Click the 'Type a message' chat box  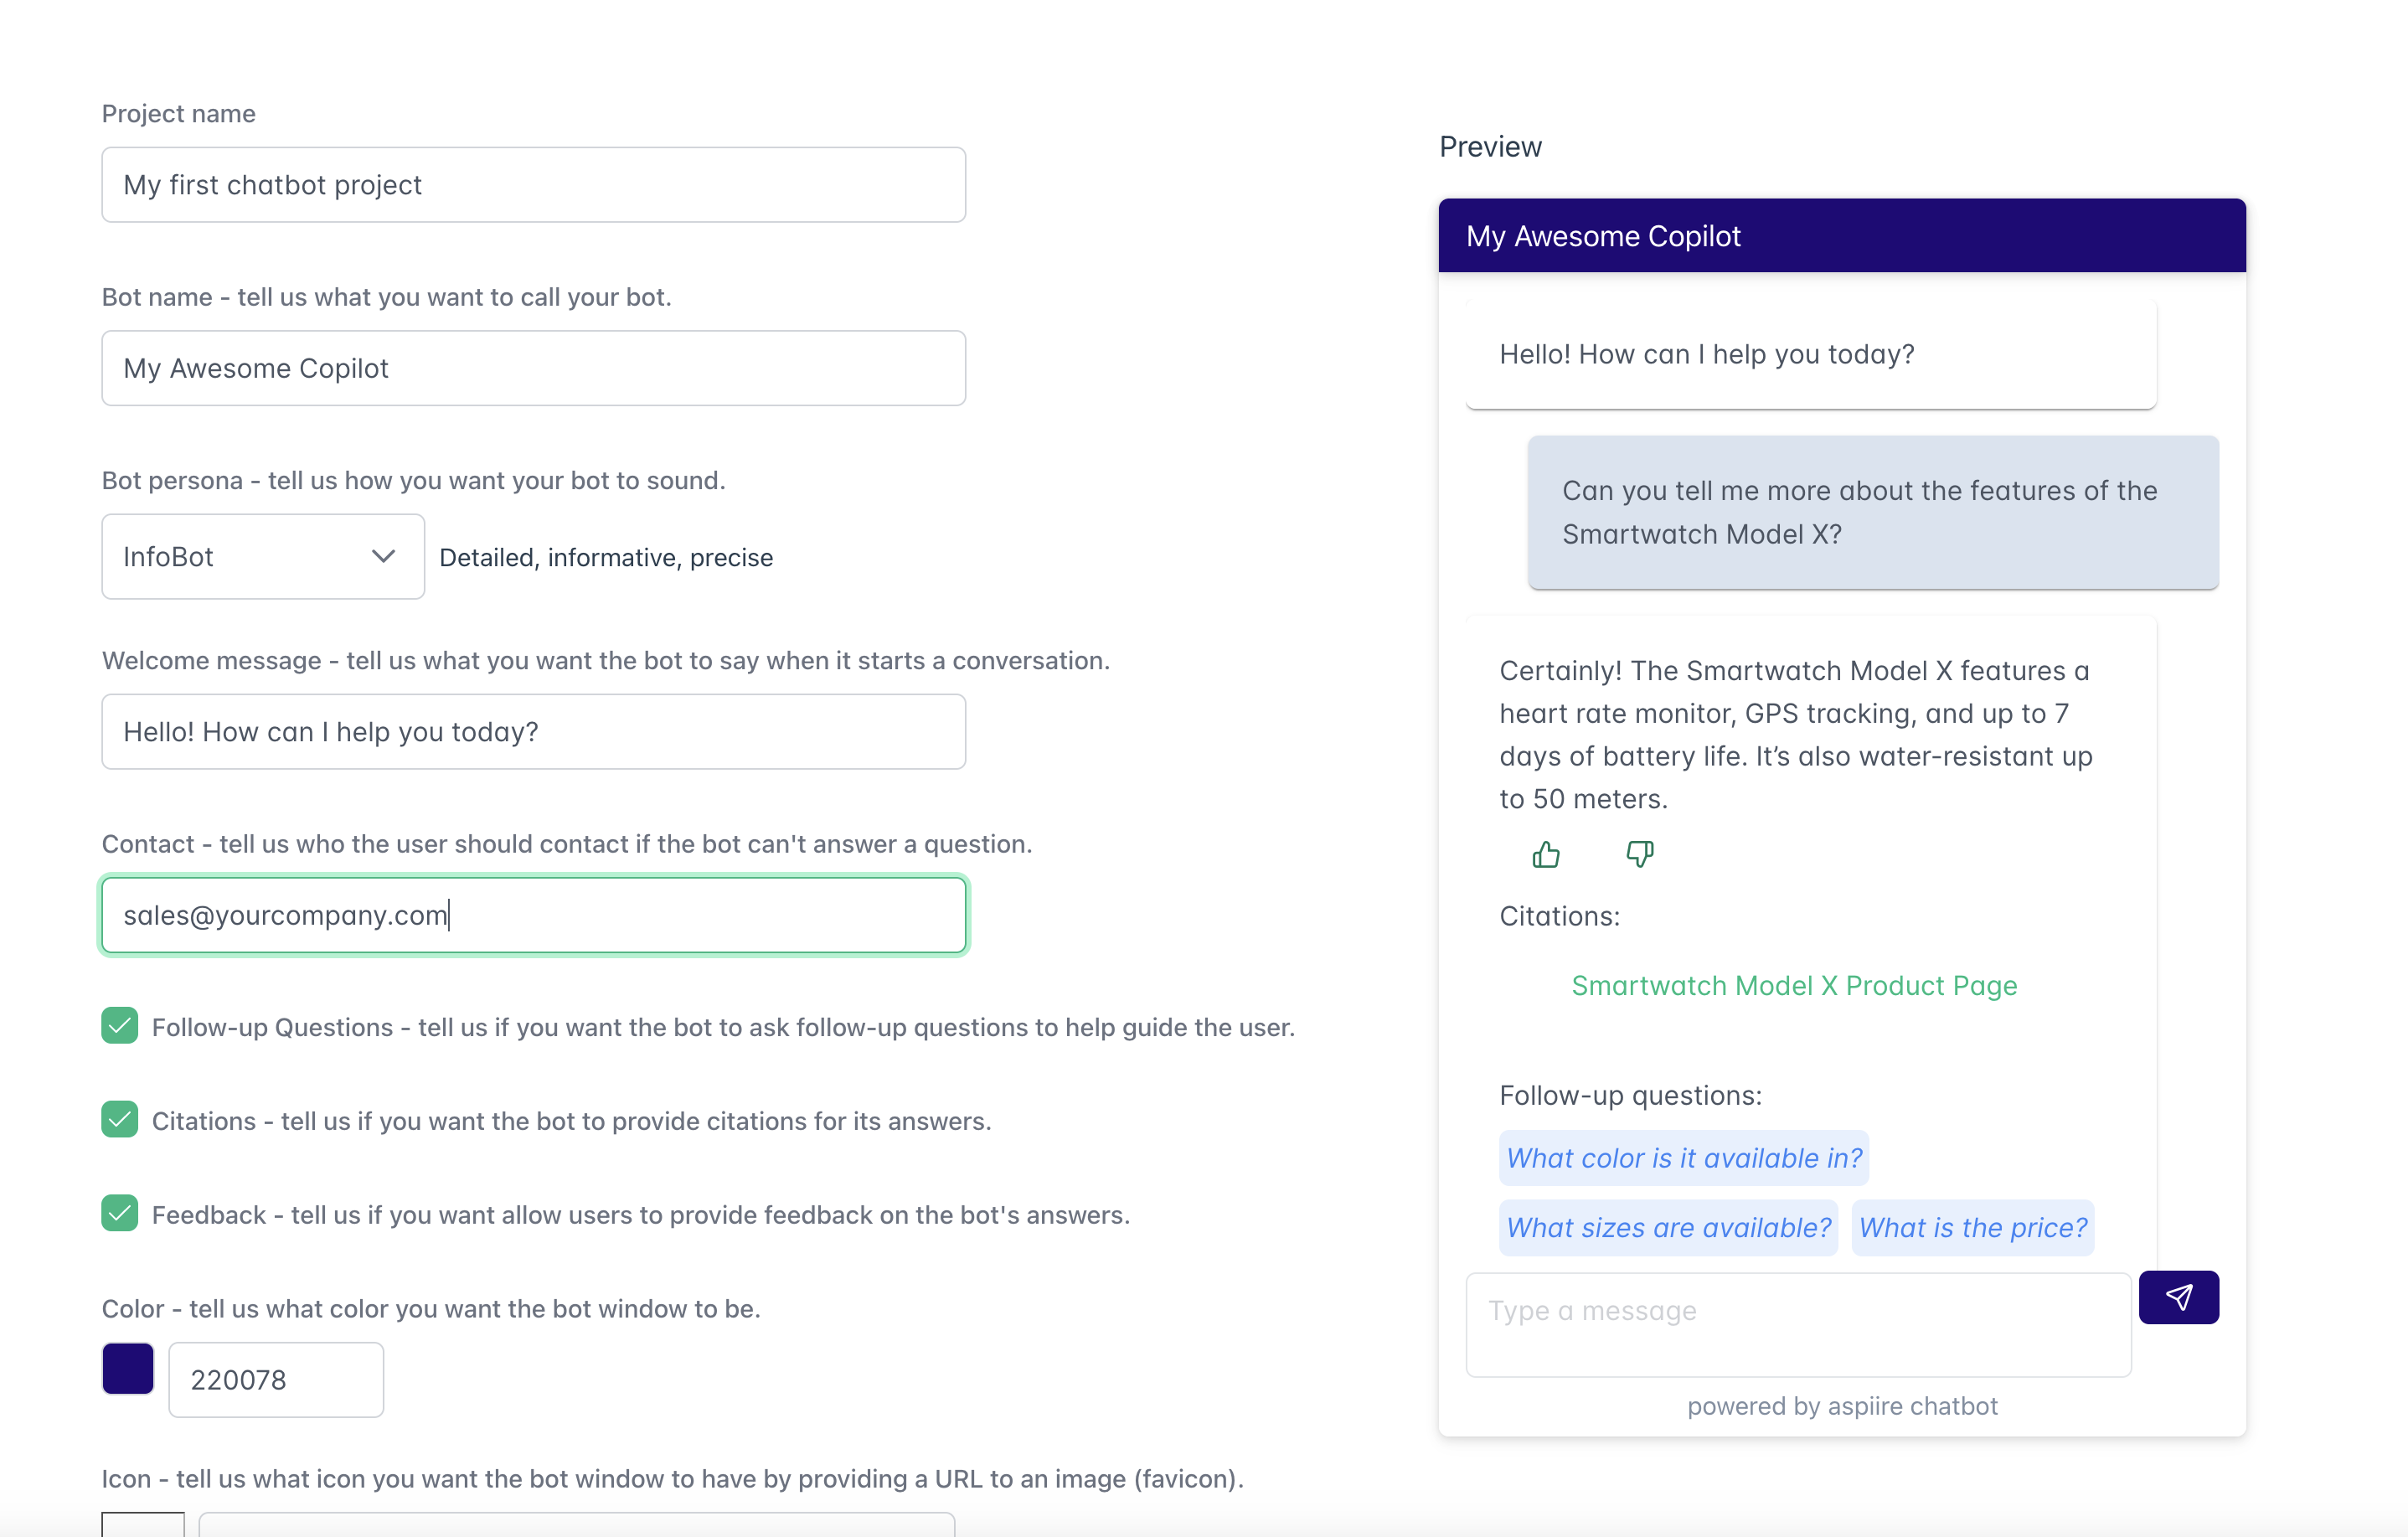(1798, 1324)
